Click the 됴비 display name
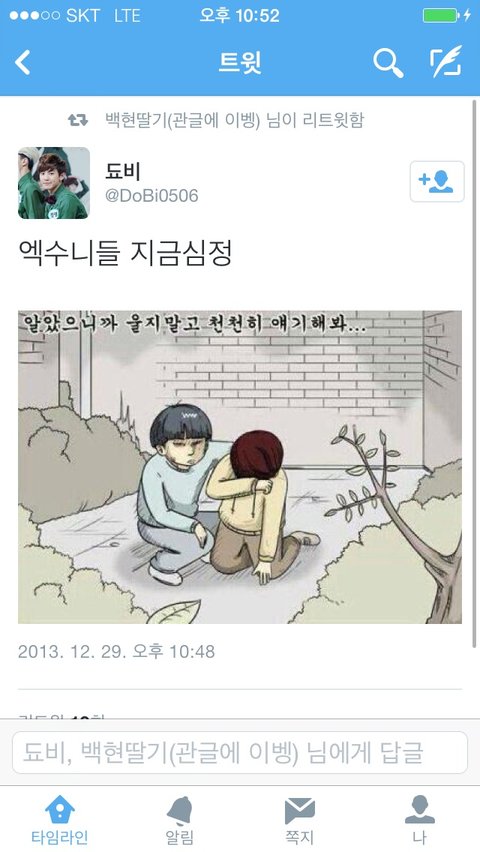The height and width of the screenshot is (852, 480). 123,171
